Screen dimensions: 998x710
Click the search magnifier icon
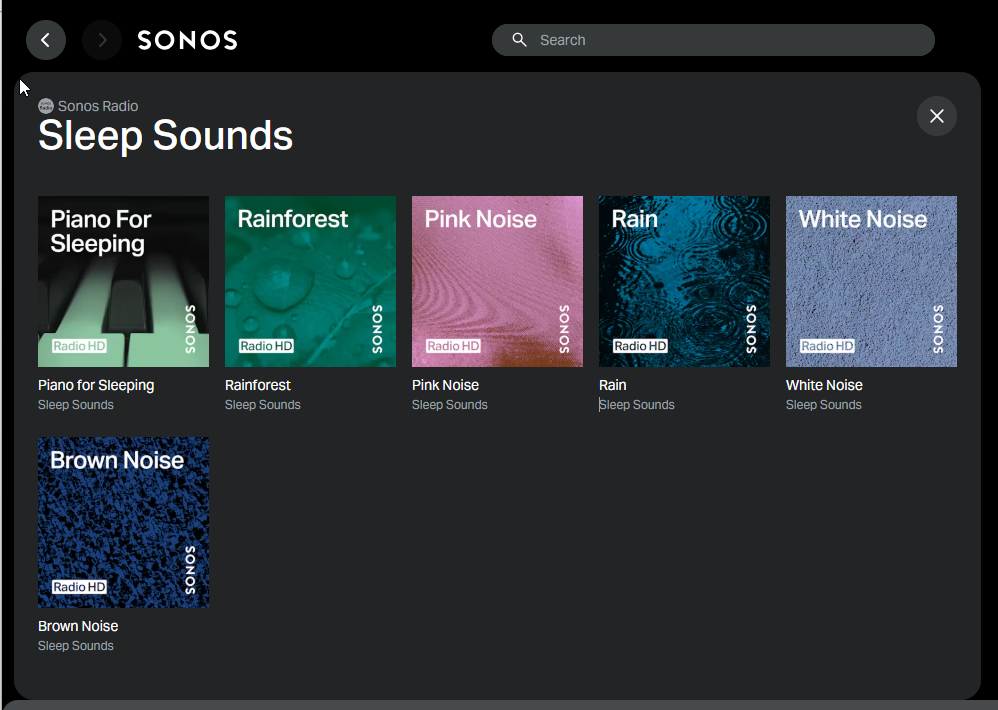pyautogui.click(x=519, y=40)
